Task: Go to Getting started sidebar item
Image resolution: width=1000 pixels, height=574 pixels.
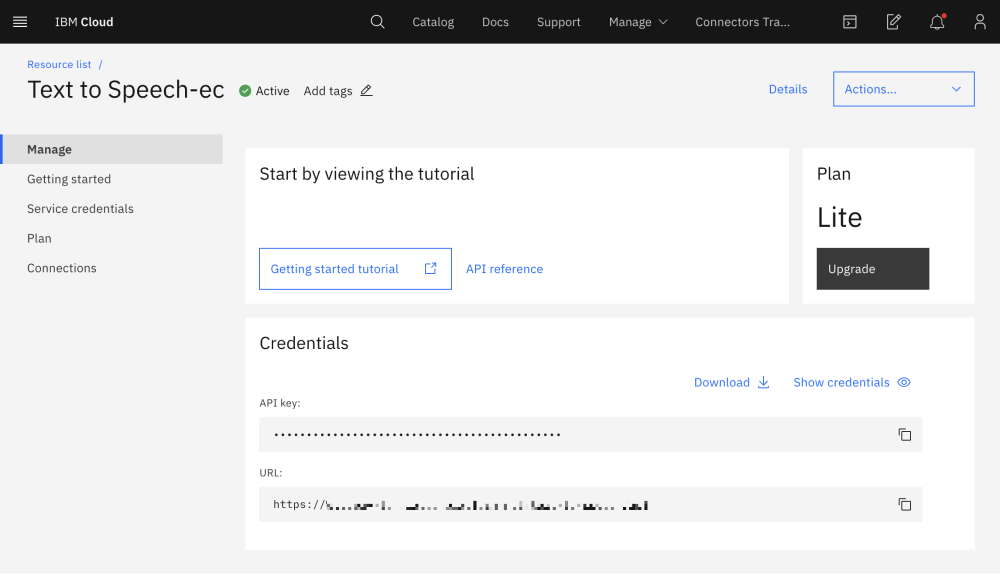Action: [69, 179]
